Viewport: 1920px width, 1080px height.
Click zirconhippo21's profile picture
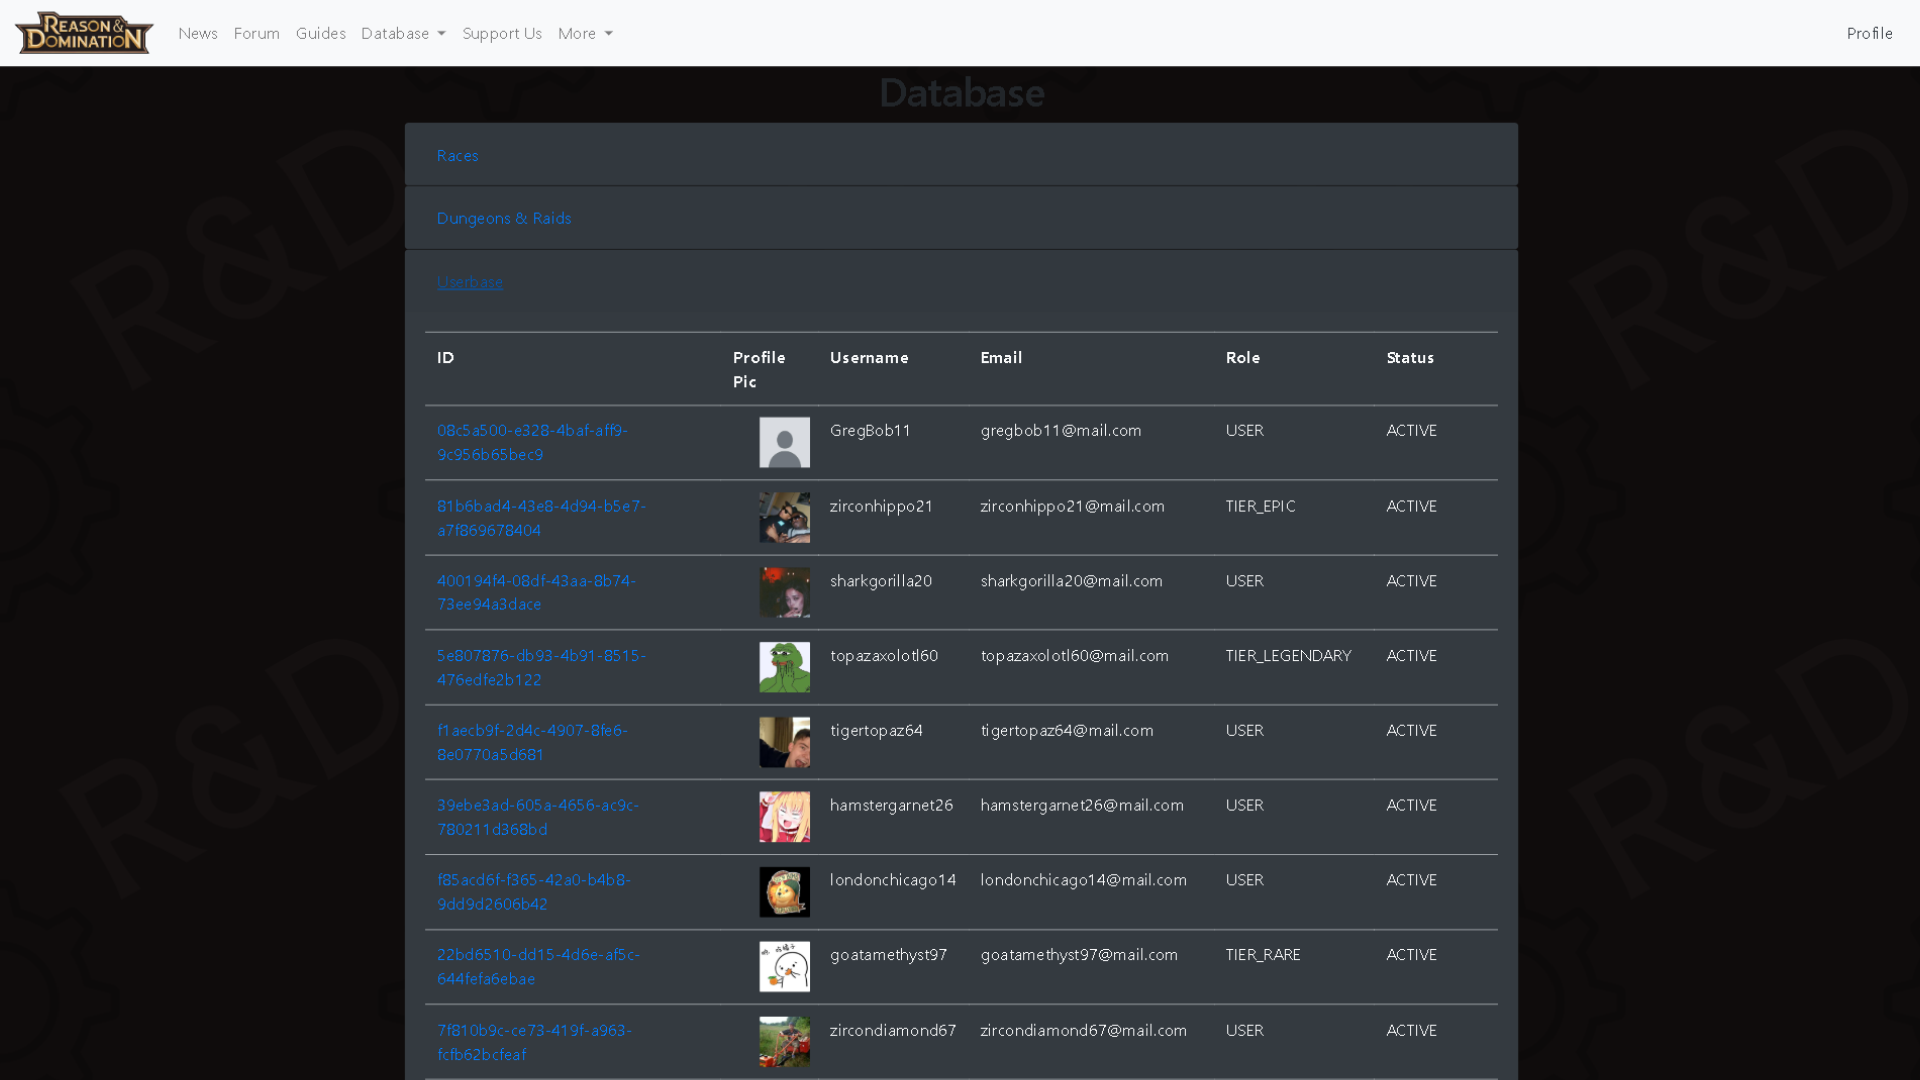pyautogui.click(x=784, y=517)
